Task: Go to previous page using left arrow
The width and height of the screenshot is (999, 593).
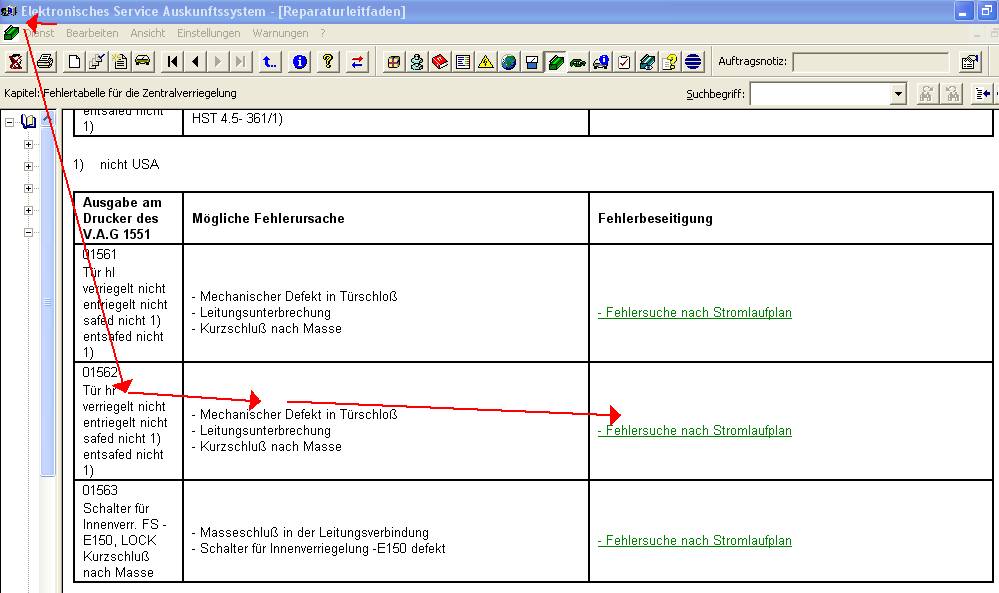Action: pos(195,62)
